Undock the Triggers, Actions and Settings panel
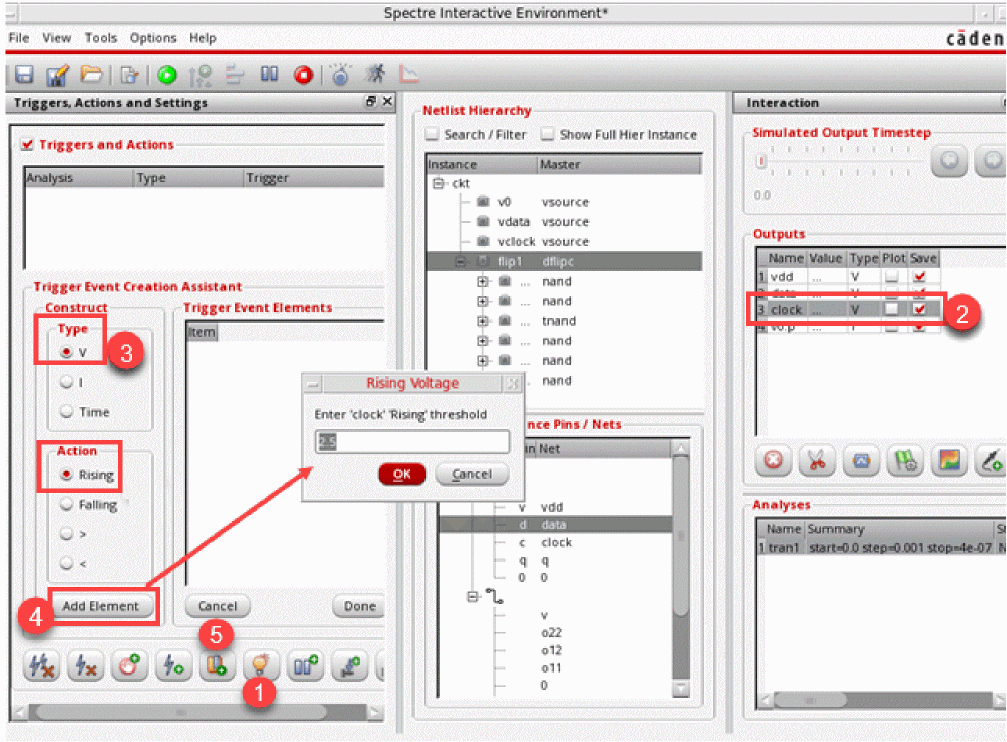Viewport: 1007px width, 742px height. pyautogui.click(x=371, y=102)
